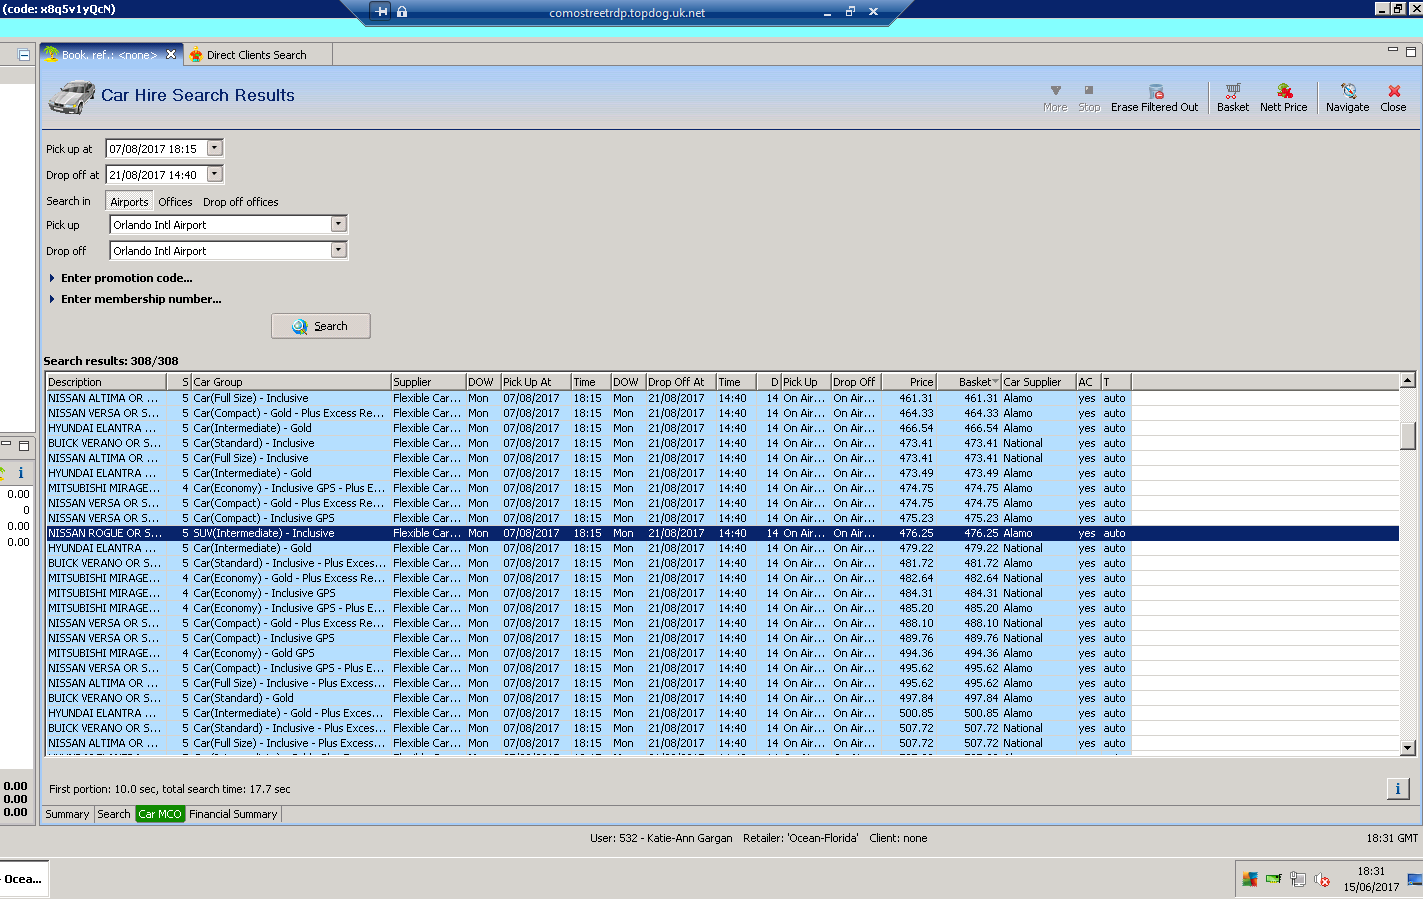
Task: Click the speaker icon in system tray
Action: pos(1322,880)
